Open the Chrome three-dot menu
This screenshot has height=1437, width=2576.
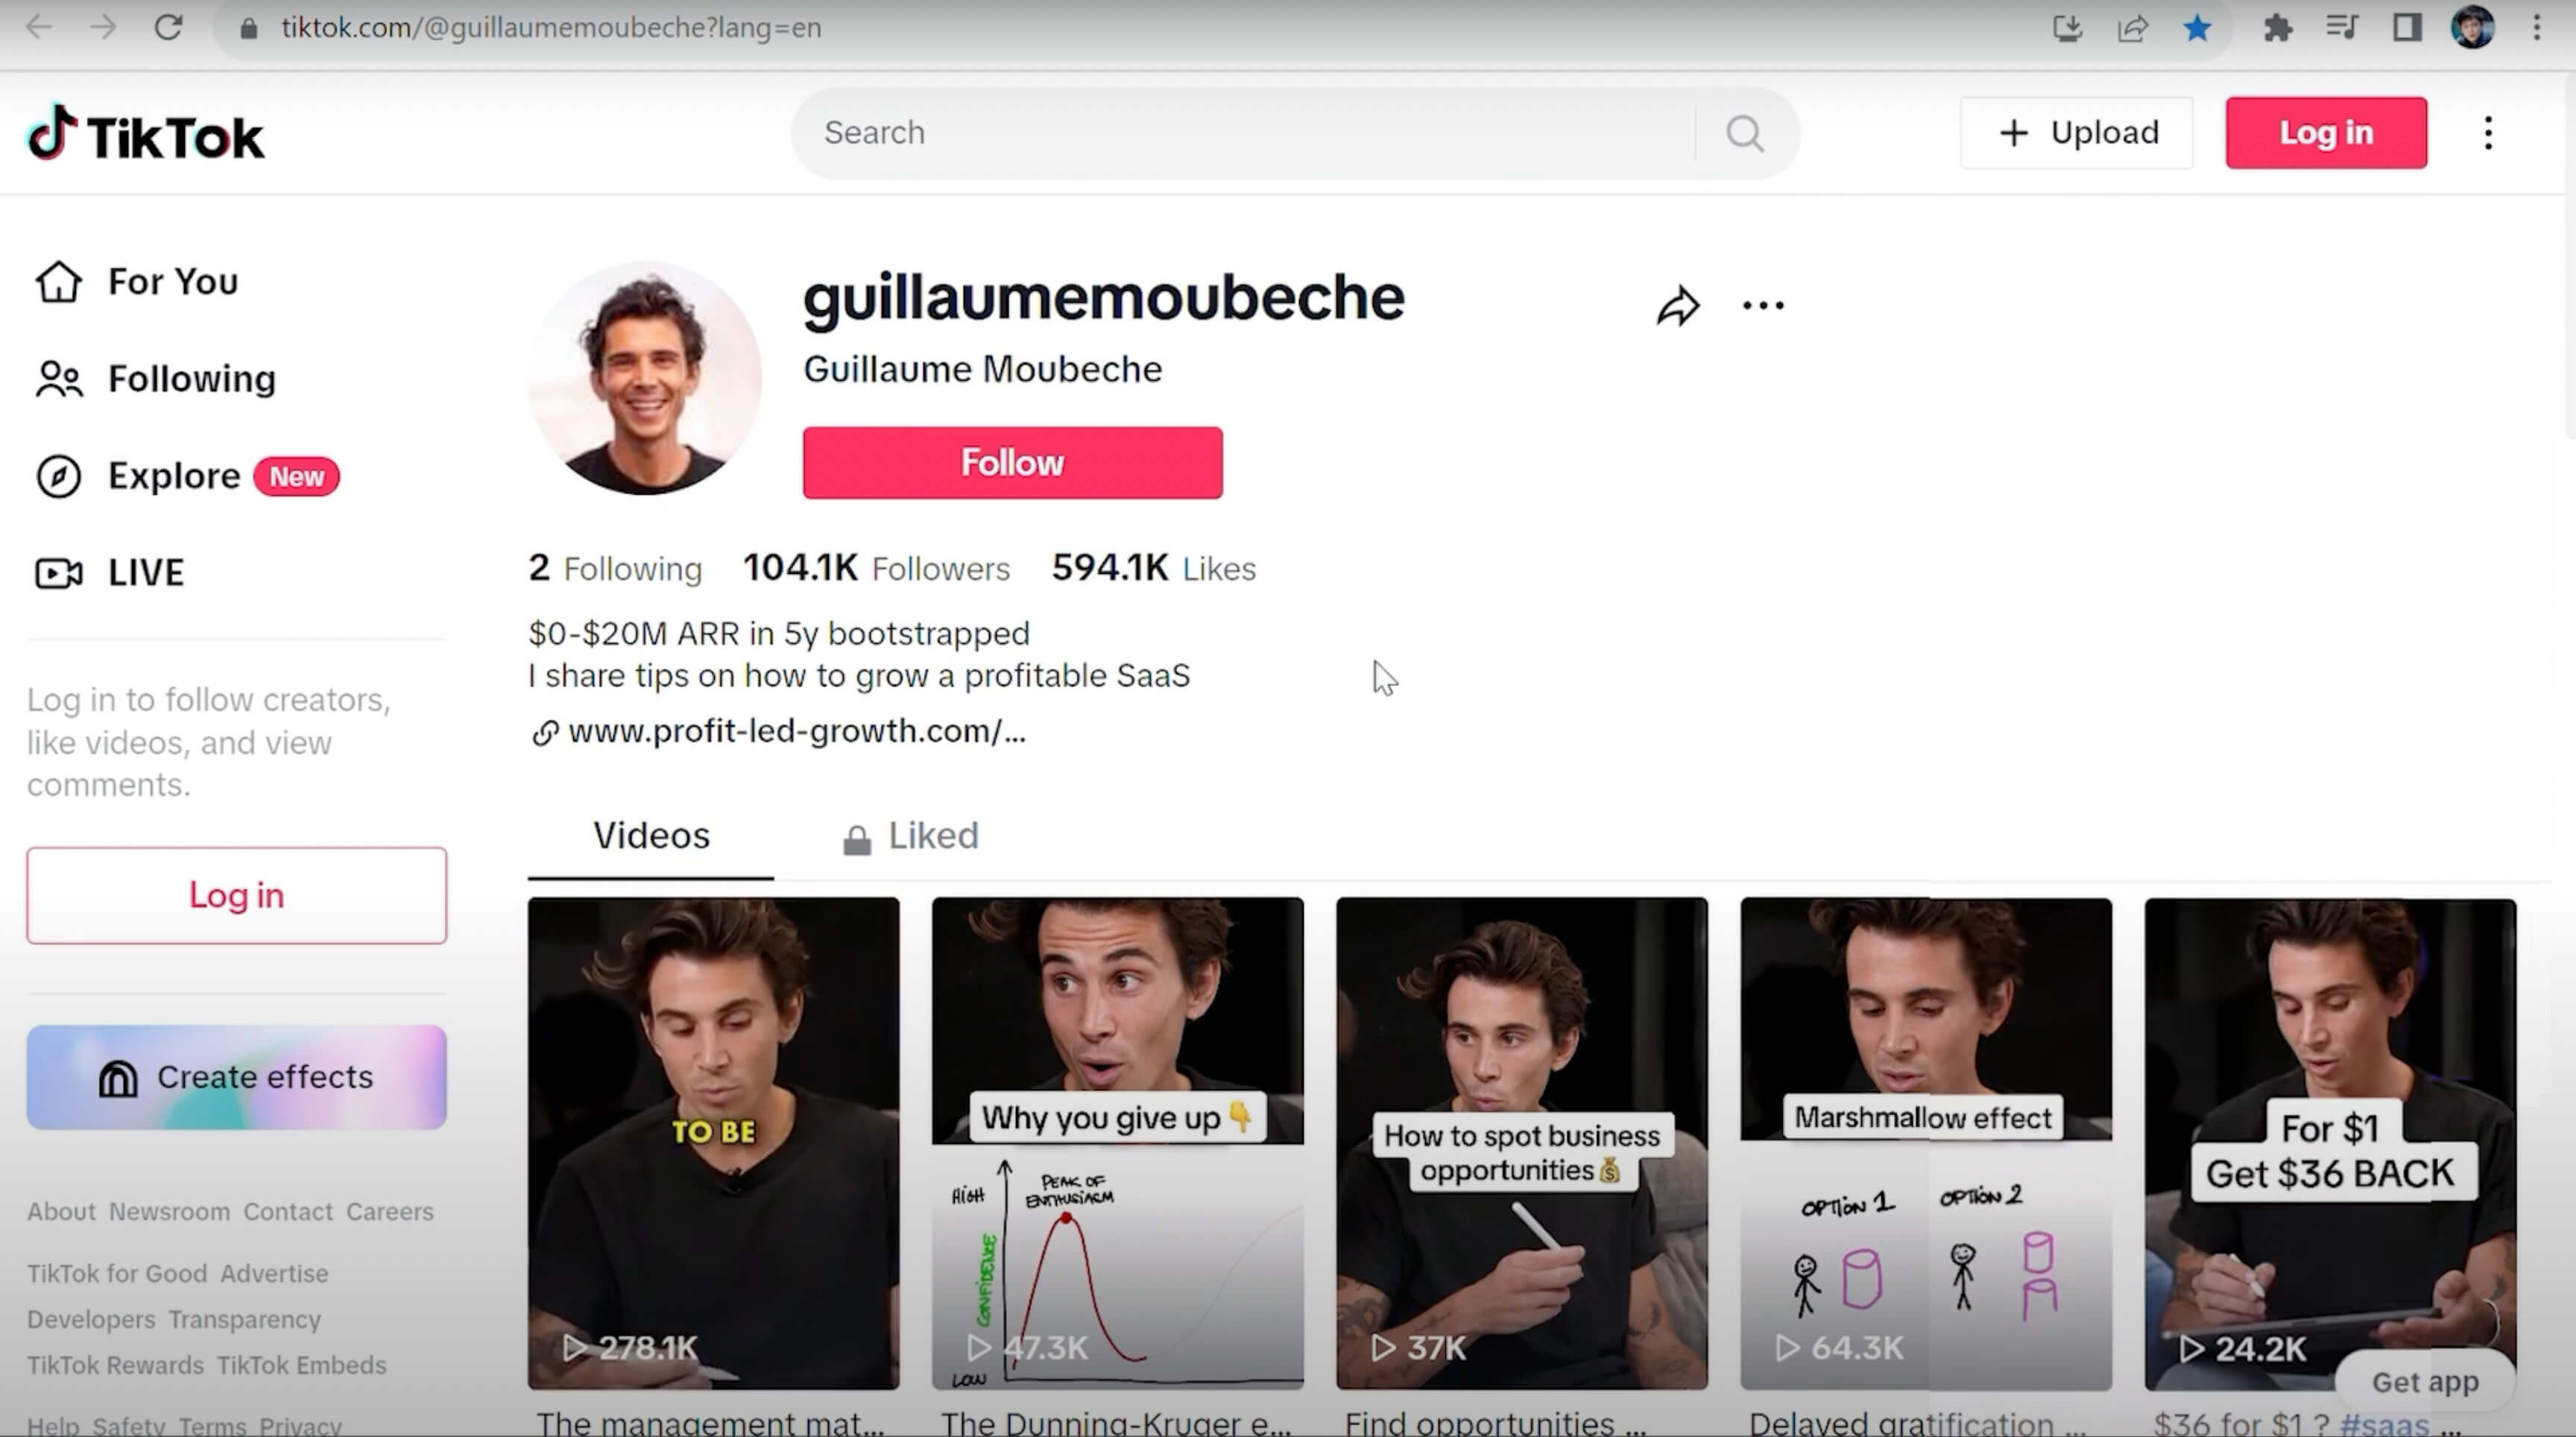click(2537, 27)
